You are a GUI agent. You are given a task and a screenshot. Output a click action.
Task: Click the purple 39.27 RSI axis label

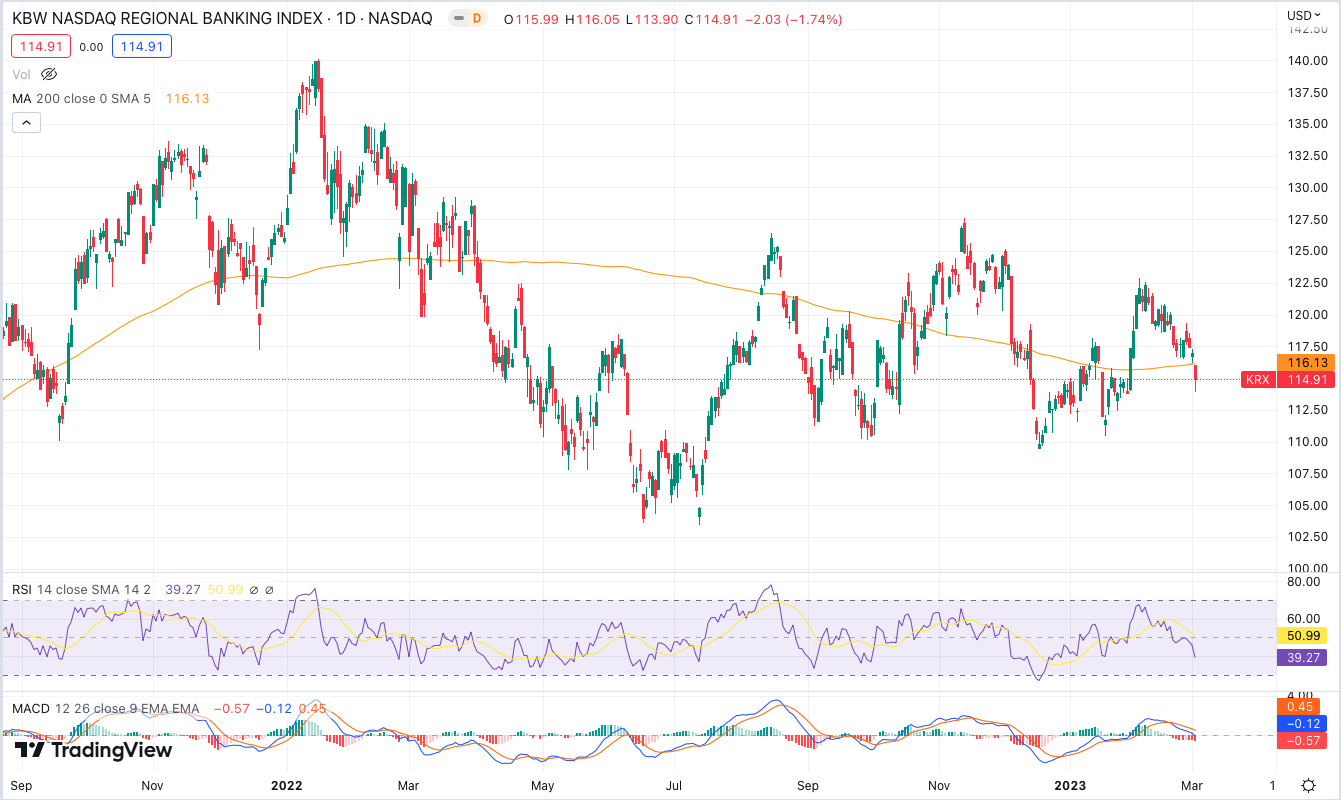[1307, 657]
